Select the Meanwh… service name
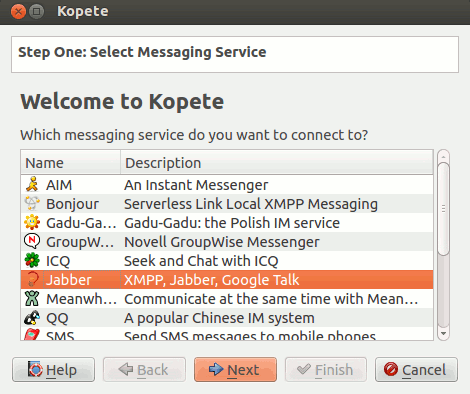 [82, 299]
